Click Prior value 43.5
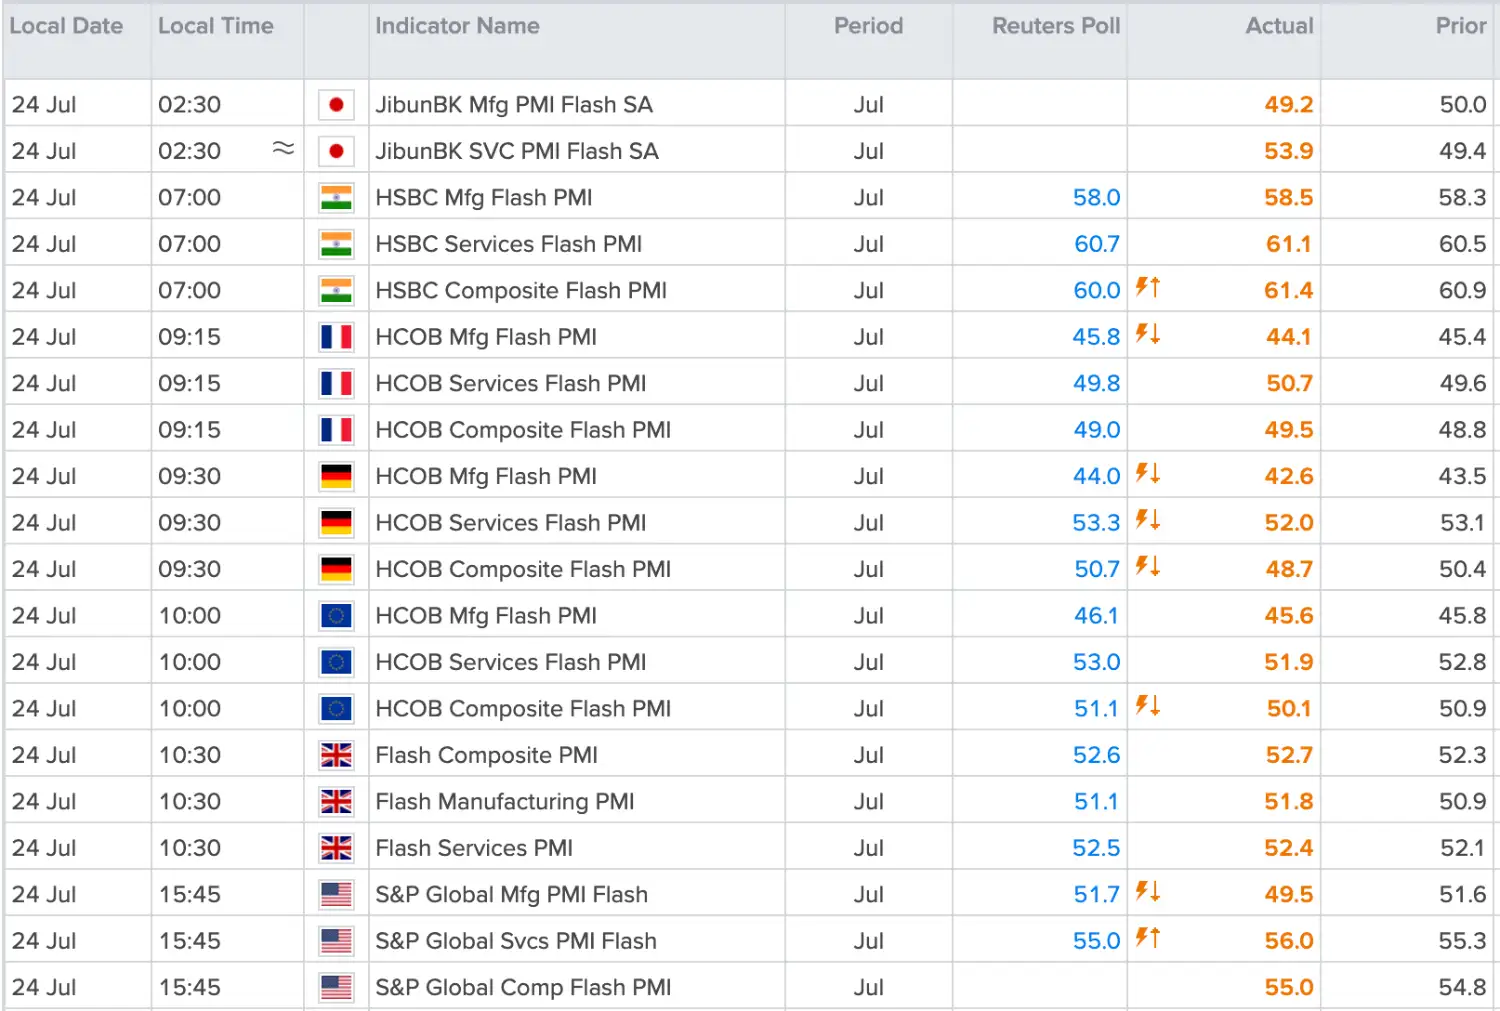1500x1011 pixels. pyautogui.click(x=1462, y=477)
